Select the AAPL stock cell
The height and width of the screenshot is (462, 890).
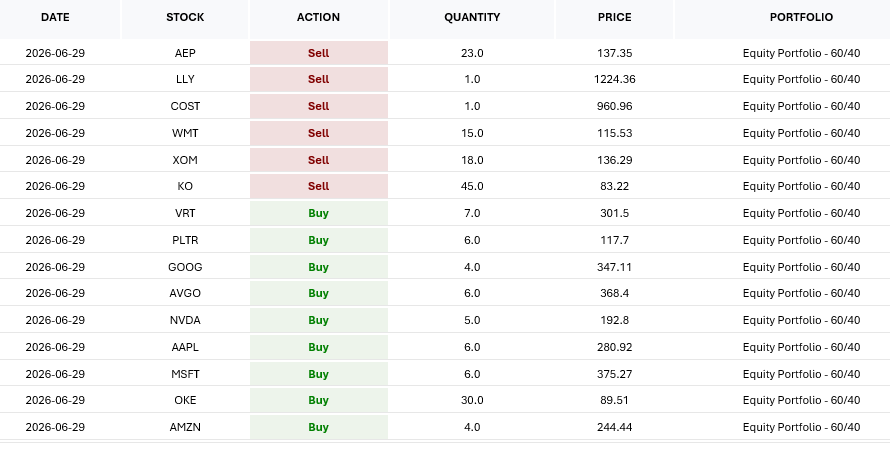pos(185,347)
